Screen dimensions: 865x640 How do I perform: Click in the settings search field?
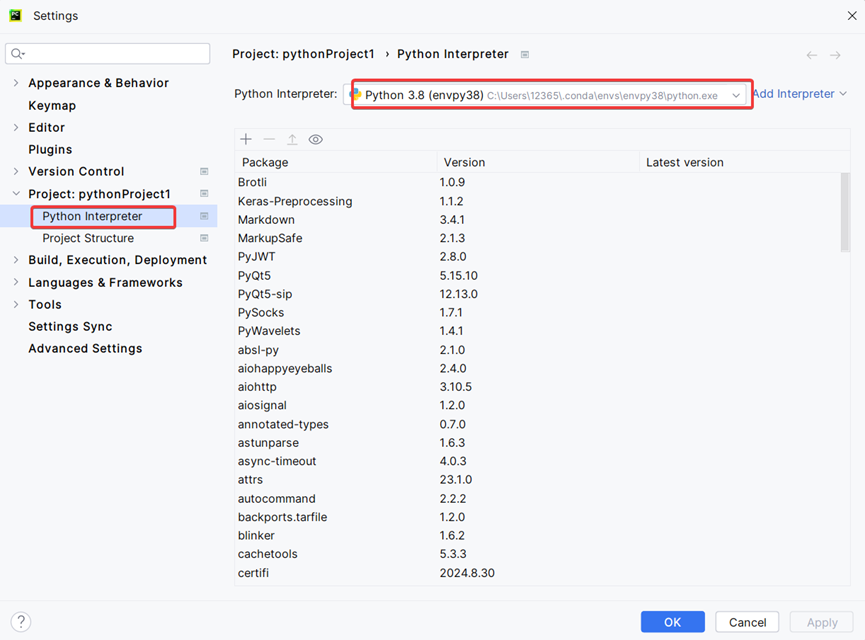pos(108,54)
